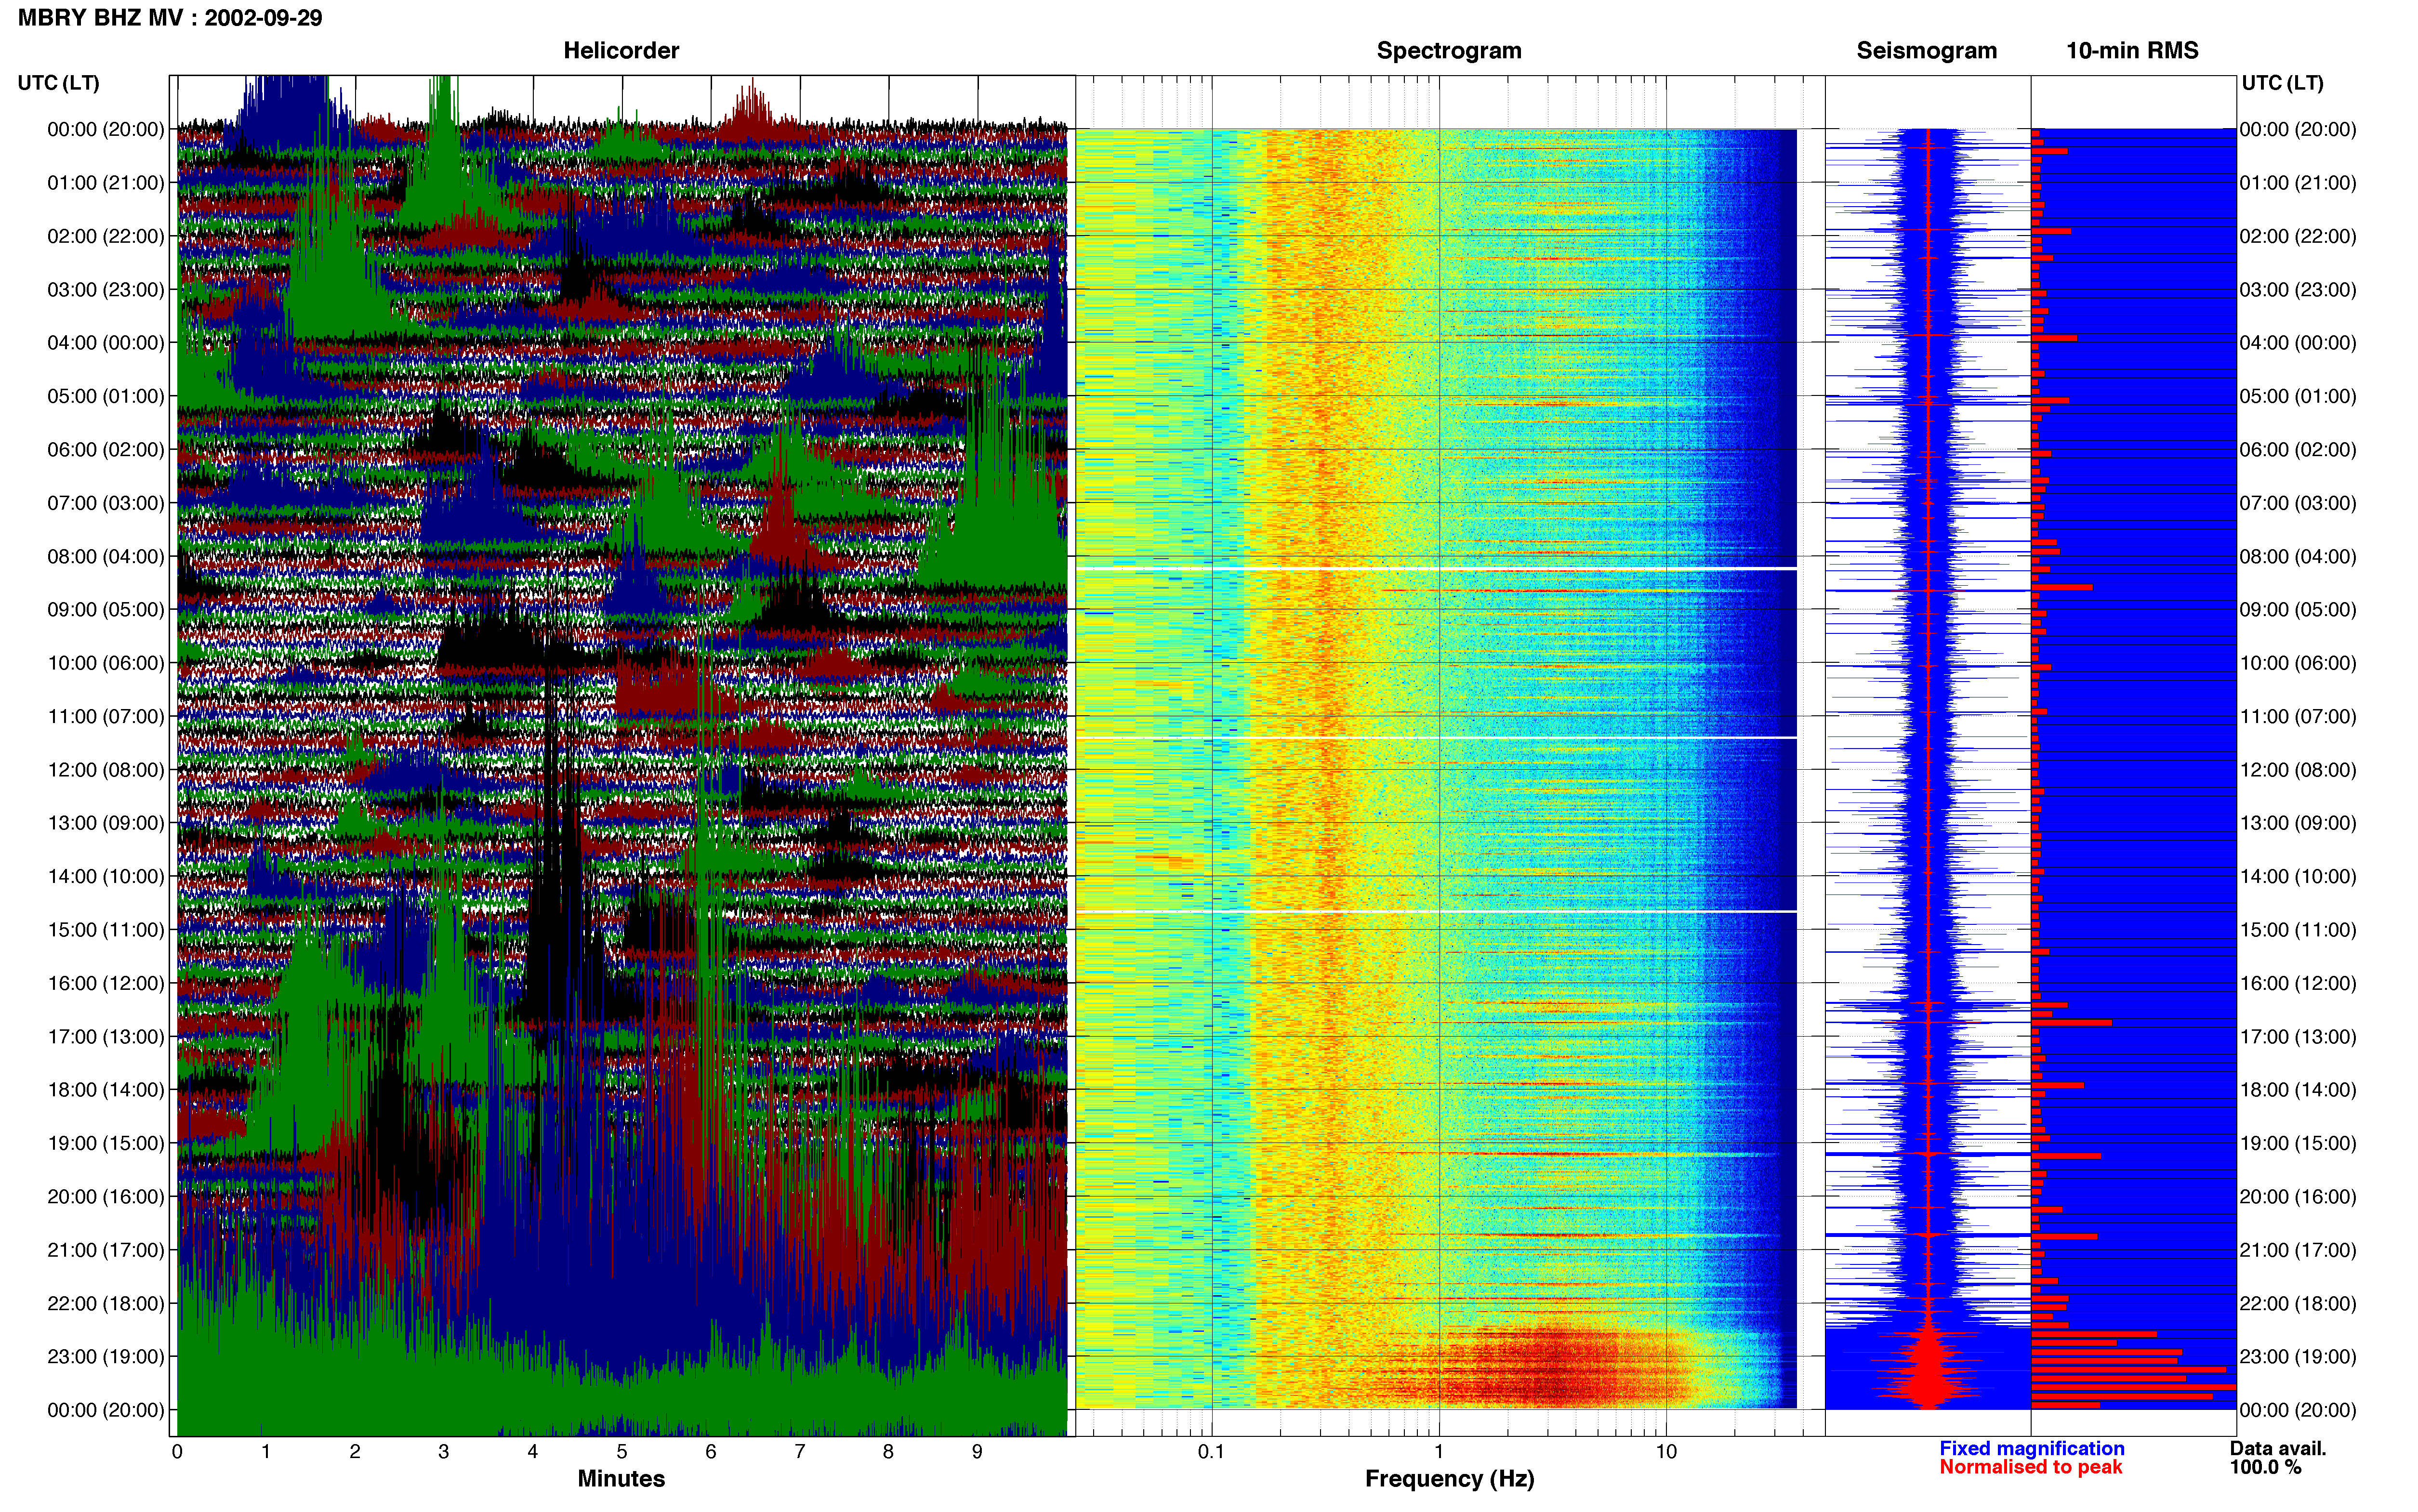Click the Minutes axis label
This screenshot has width=2418, height=1512.
[x=621, y=1479]
